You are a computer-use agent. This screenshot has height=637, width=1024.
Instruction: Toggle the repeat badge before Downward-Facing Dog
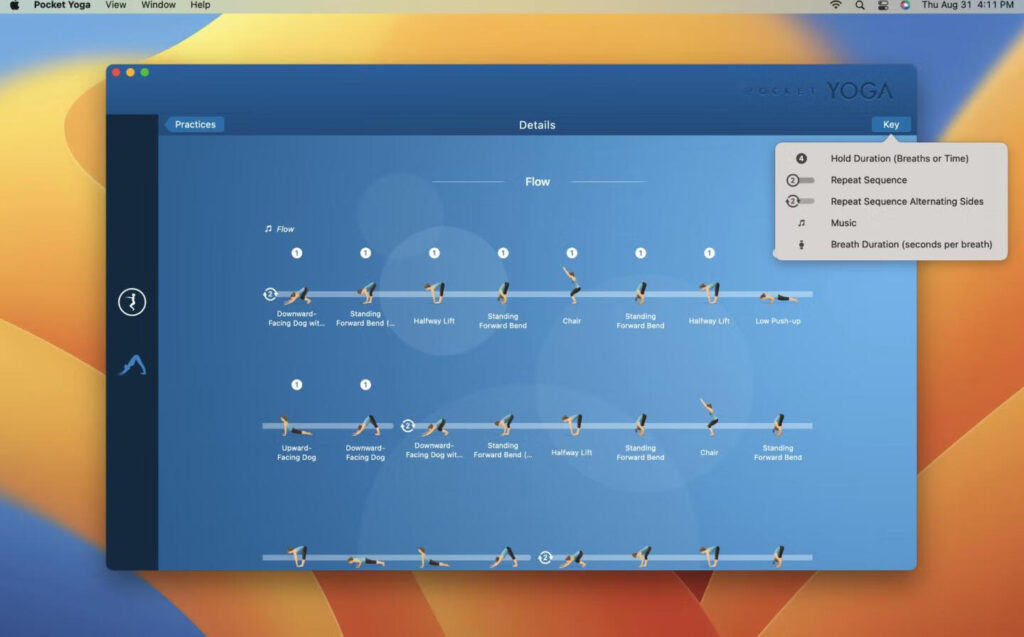269,293
